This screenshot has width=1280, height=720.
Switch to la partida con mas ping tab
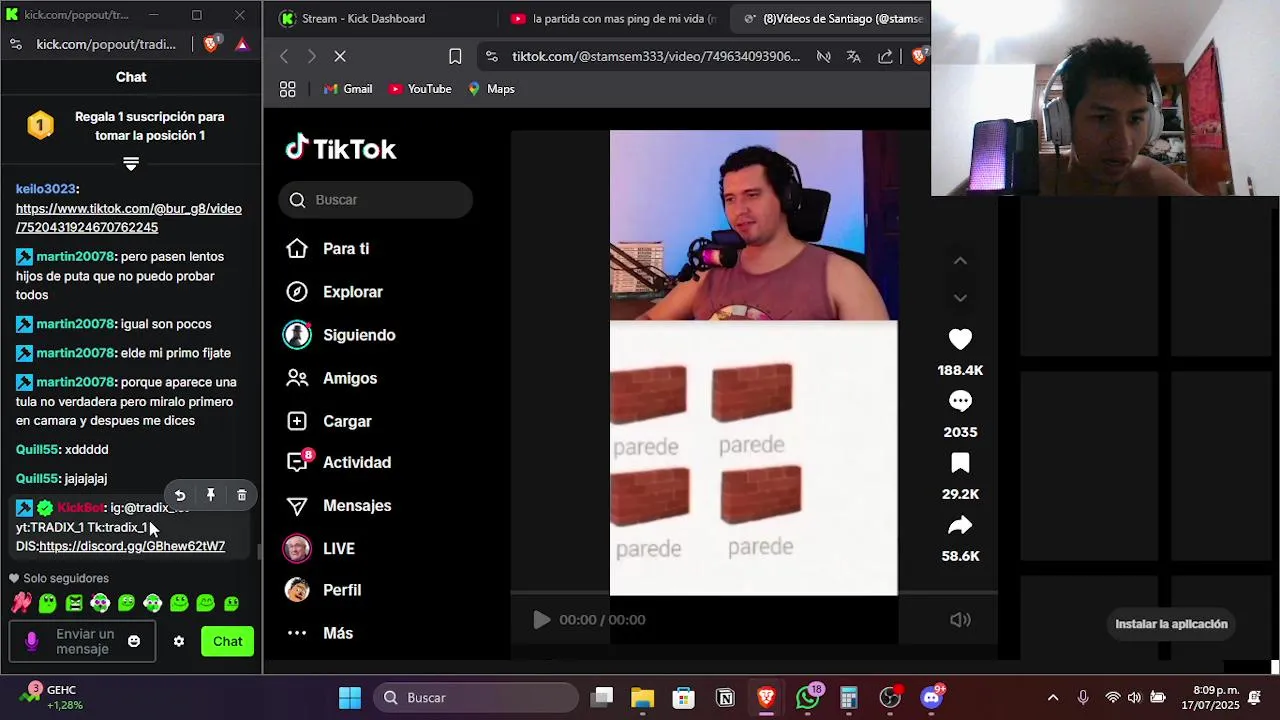(614, 18)
